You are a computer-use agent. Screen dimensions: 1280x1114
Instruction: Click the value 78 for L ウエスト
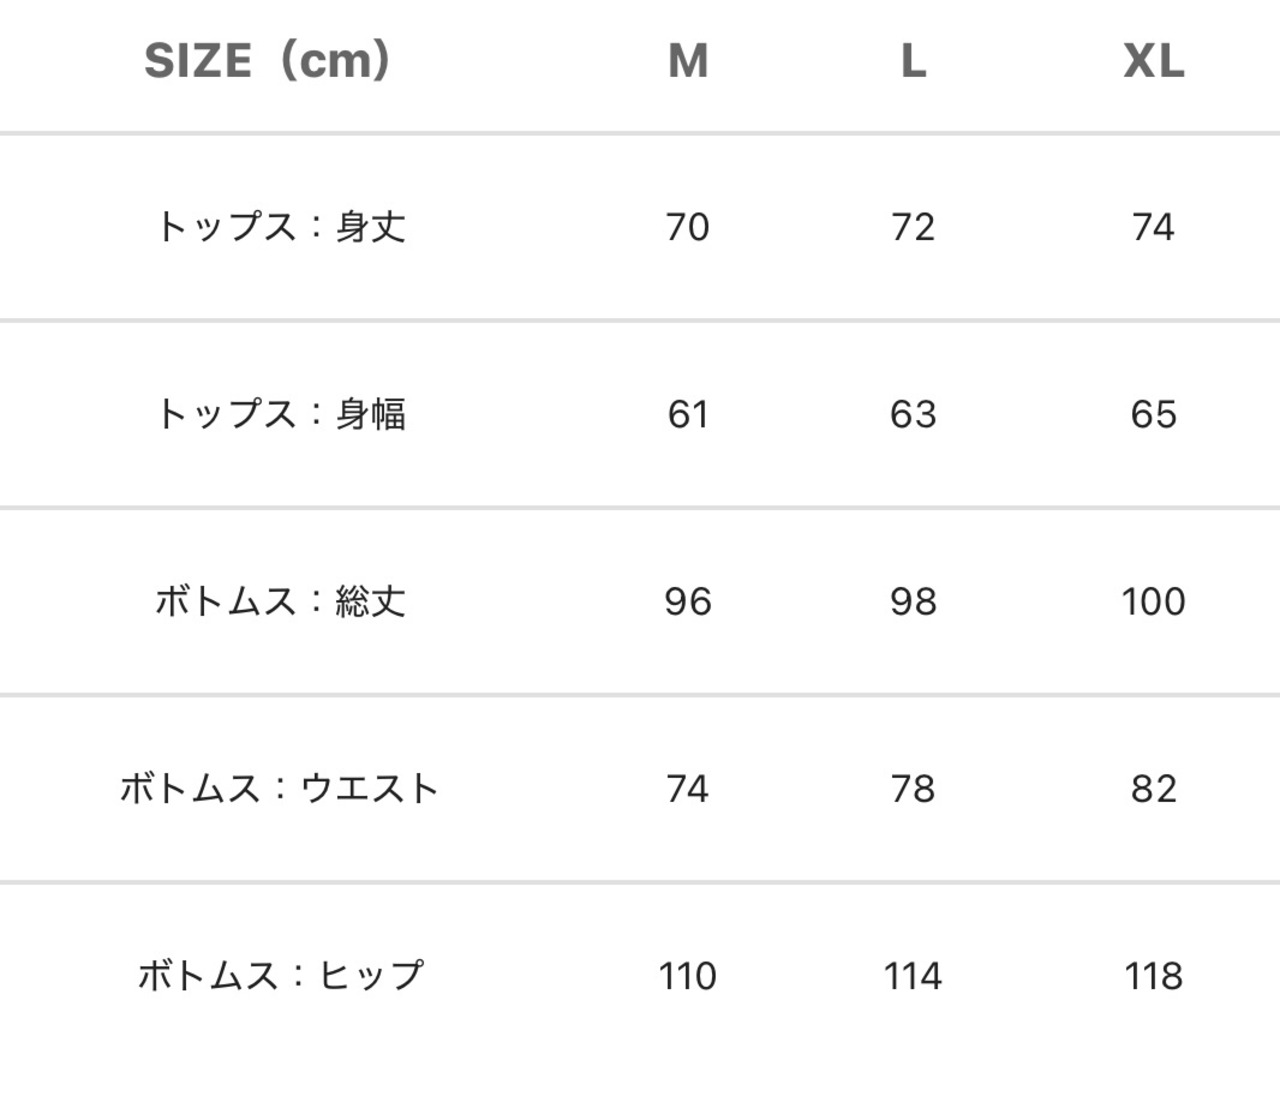tap(913, 789)
